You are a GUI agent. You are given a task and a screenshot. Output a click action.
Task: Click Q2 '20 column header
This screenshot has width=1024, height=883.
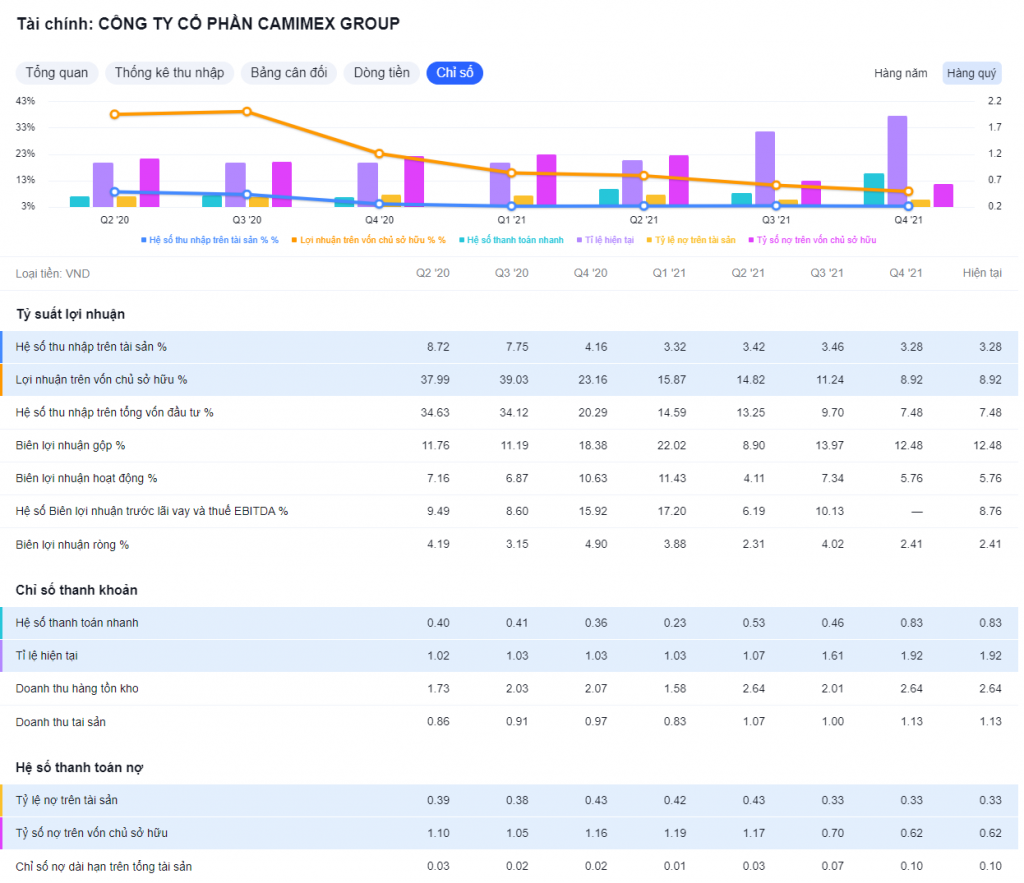pyautogui.click(x=432, y=273)
